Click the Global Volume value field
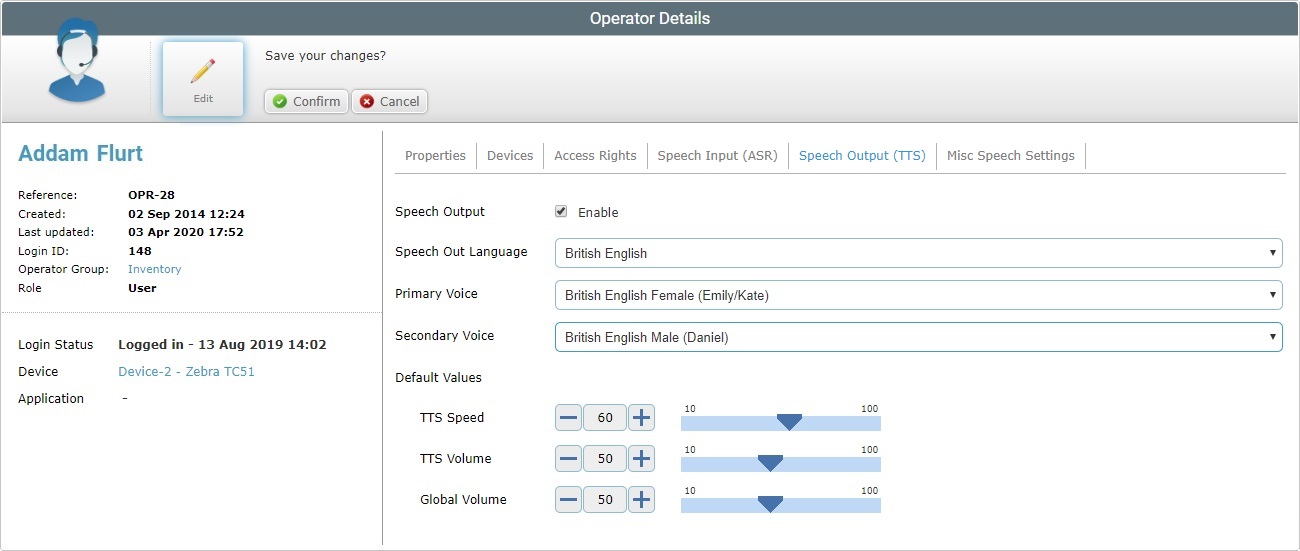The image size is (1300, 551). click(605, 499)
